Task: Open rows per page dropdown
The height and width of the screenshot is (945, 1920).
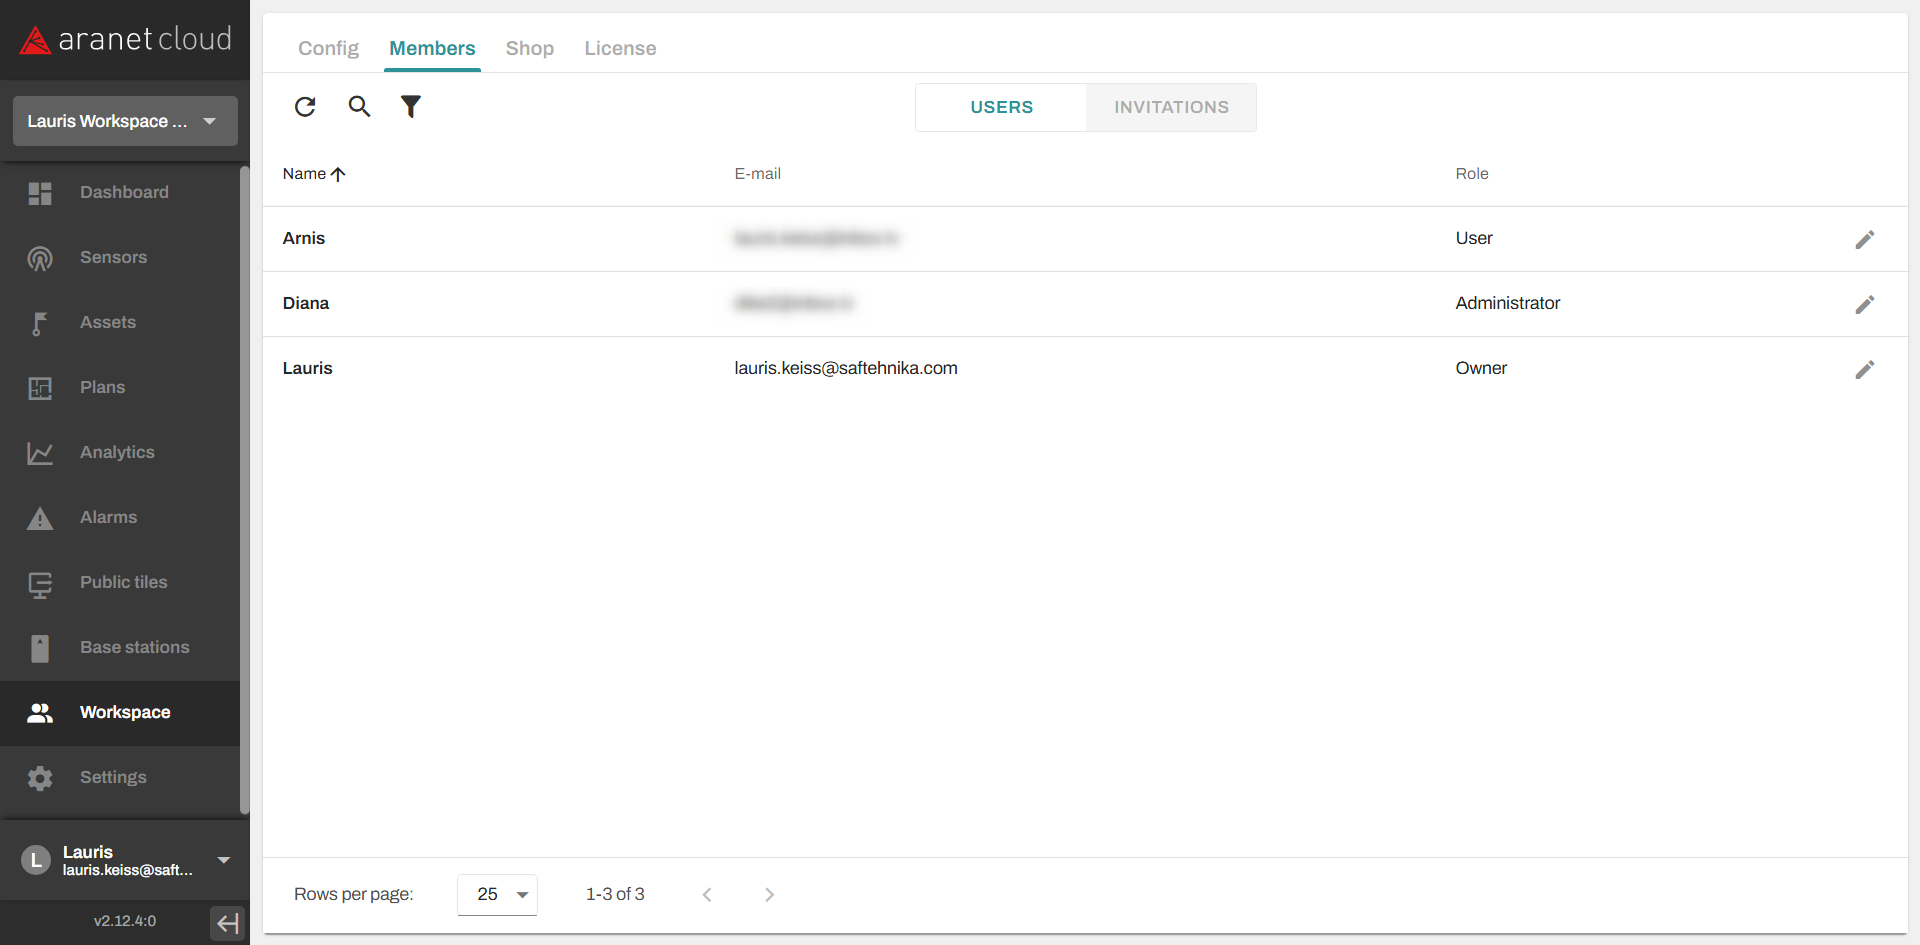Action: click(498, 895)
